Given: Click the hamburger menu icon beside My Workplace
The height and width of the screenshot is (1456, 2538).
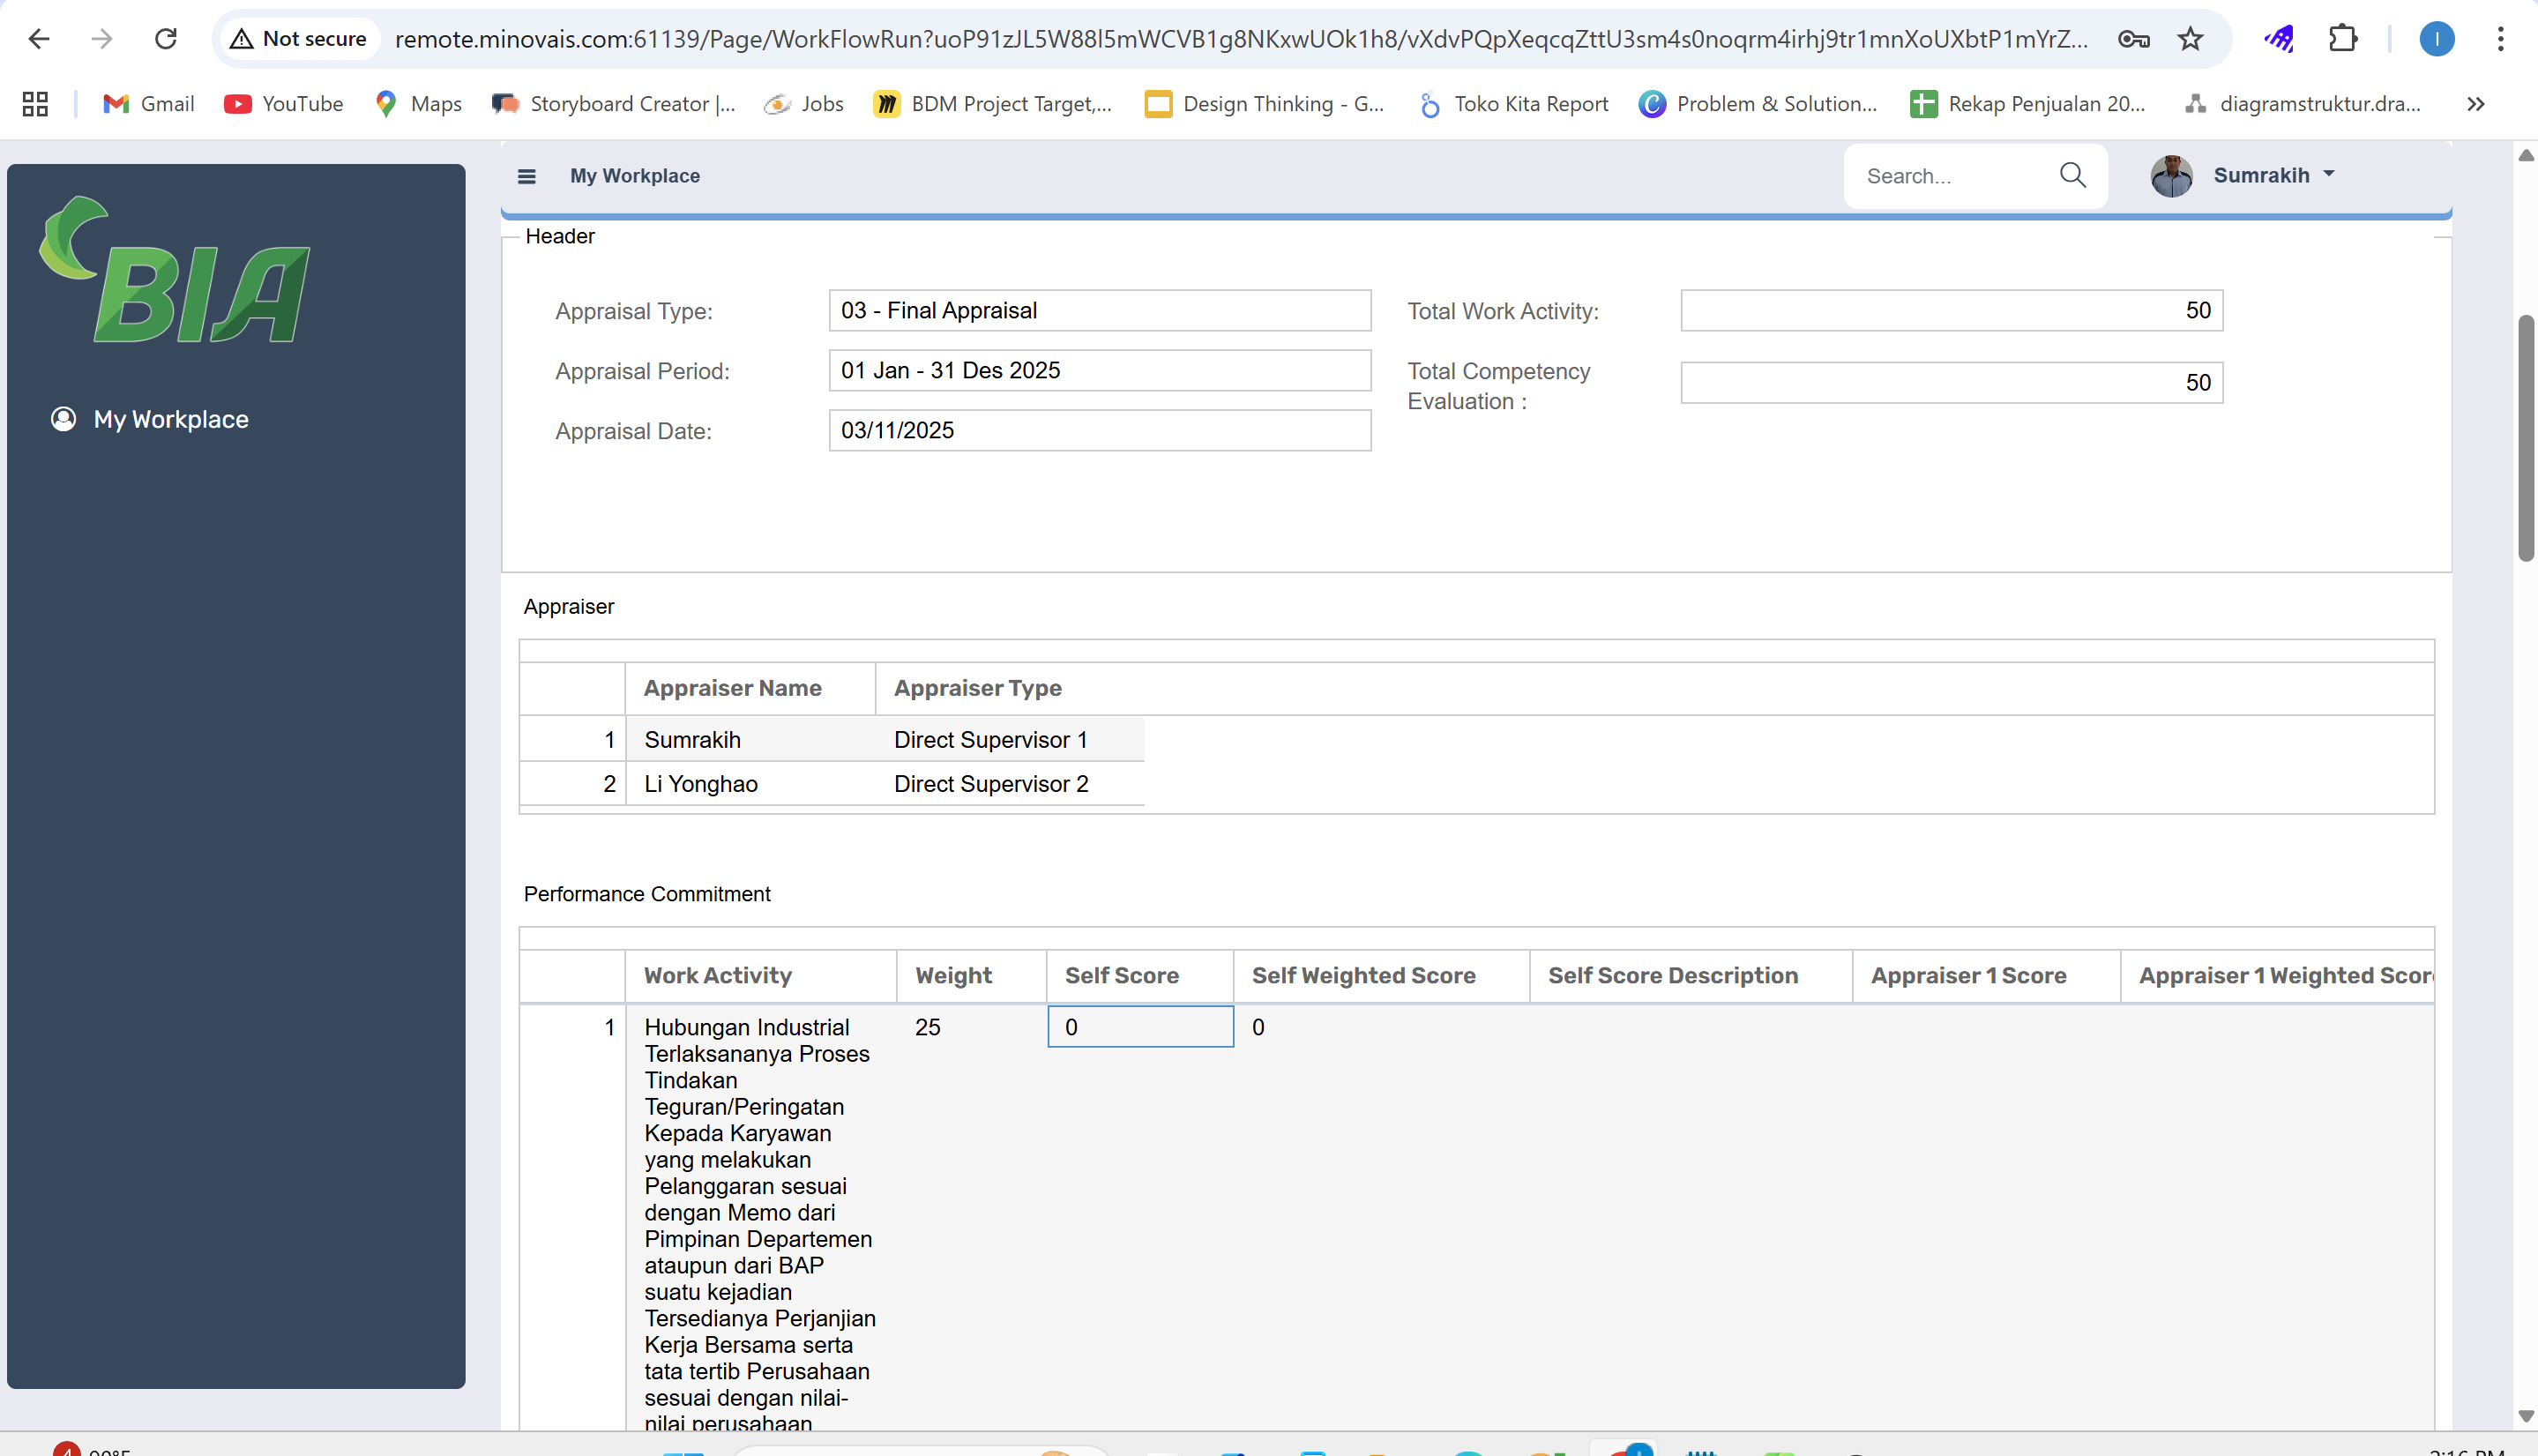Looking at the screenshot, I should [x=526, y=176].
